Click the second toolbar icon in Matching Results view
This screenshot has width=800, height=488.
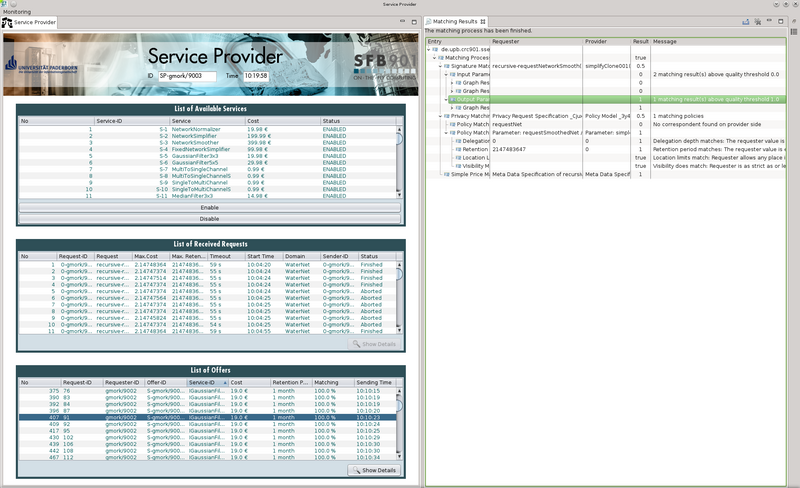758,21
